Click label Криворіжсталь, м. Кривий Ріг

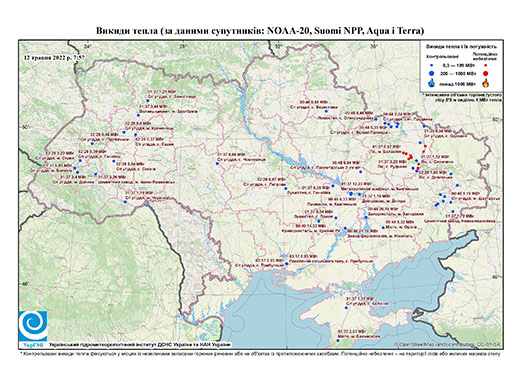click(x=311, y=231)
